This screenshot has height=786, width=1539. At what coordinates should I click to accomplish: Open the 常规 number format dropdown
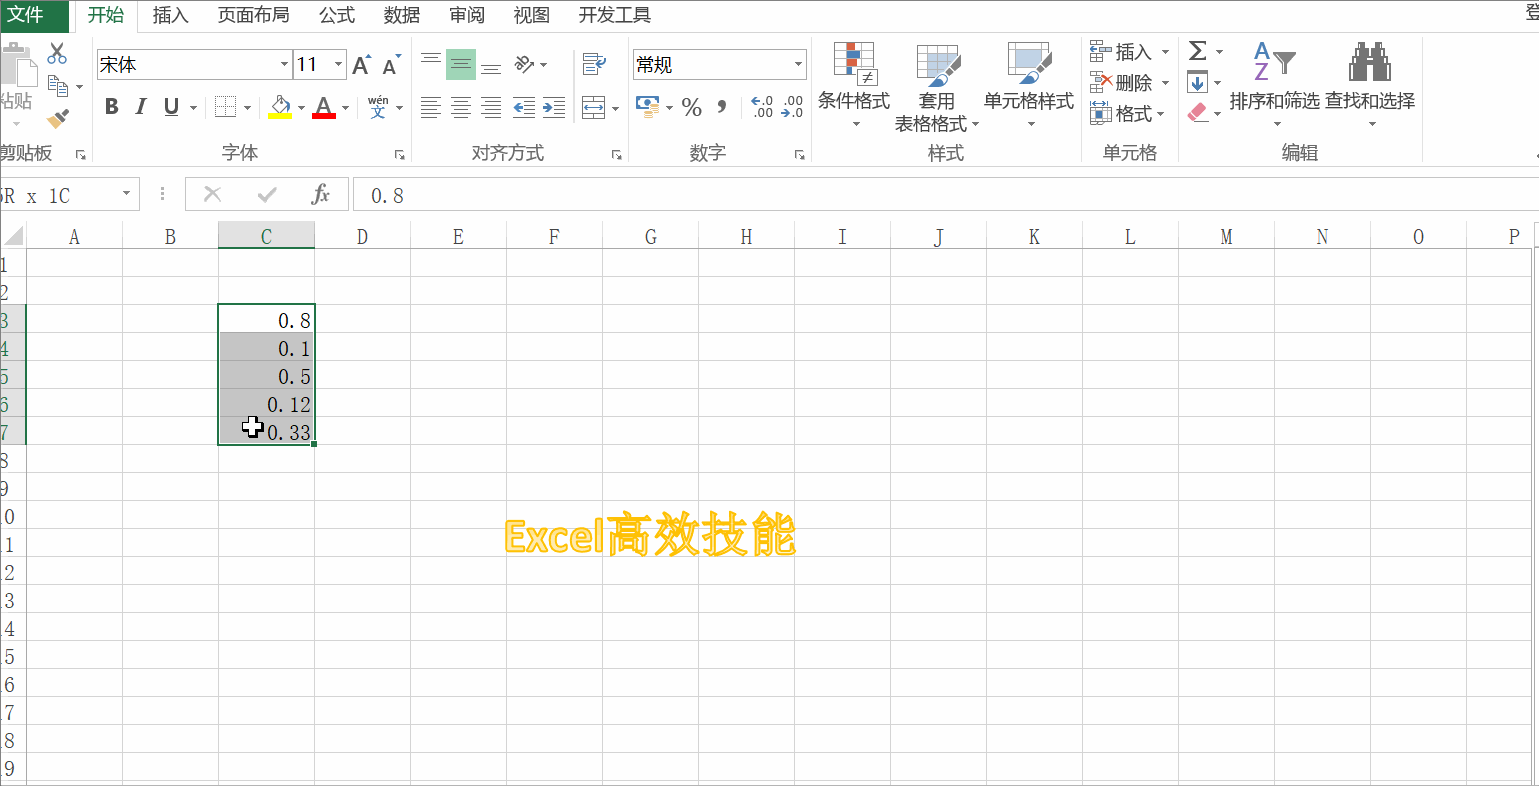(x=798, y=65)
